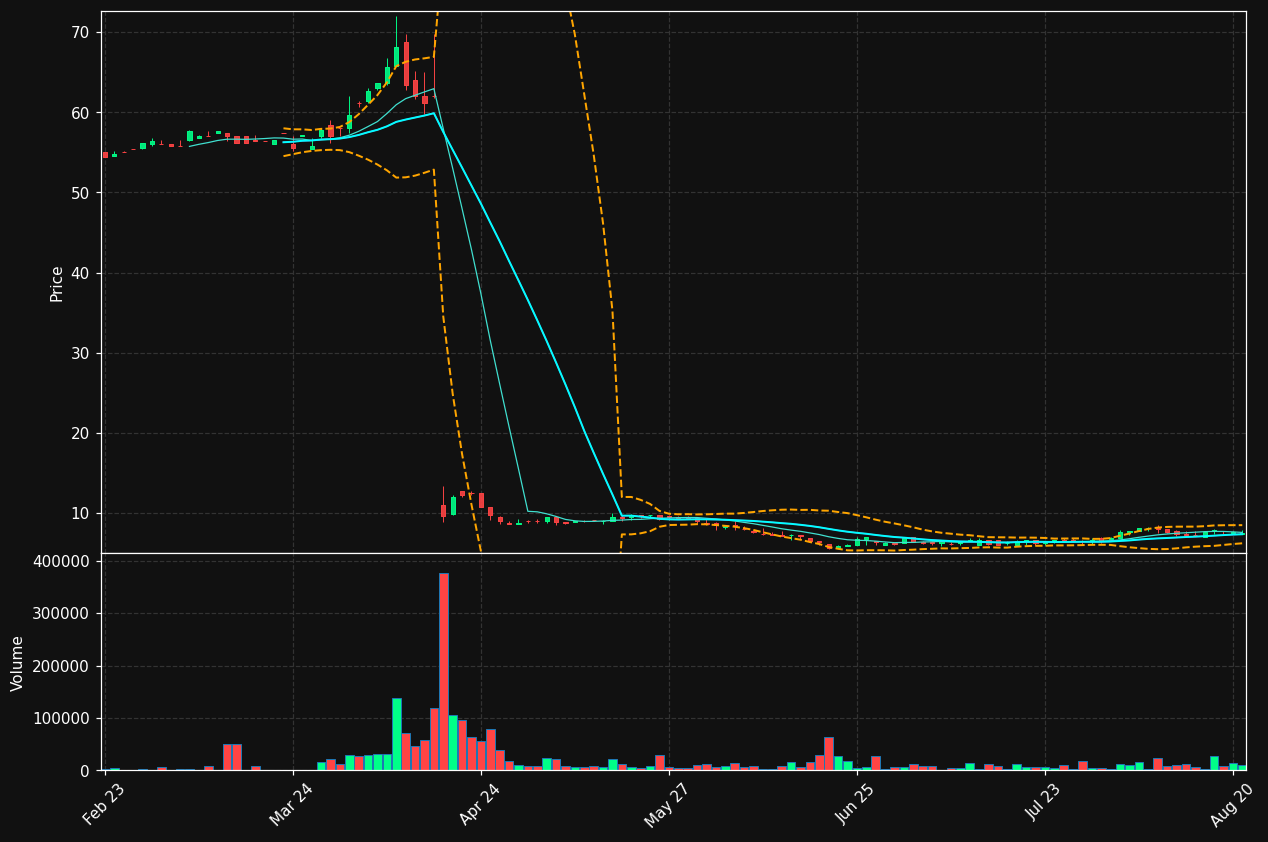Click the volume axis value 300000
This screenshot has width=1268, height=842.
61,614
